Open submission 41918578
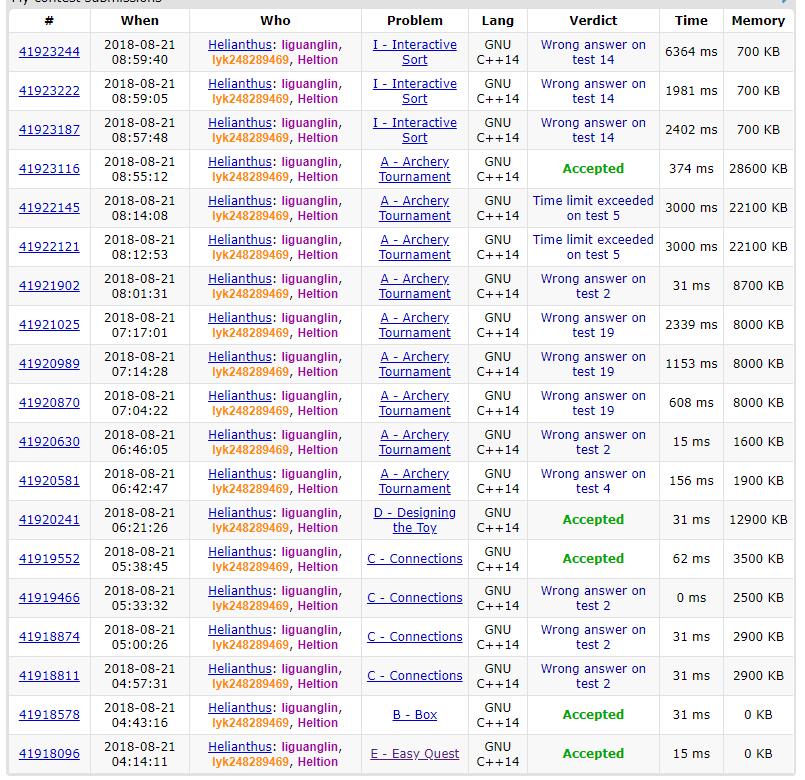 [x=49, y=715]
